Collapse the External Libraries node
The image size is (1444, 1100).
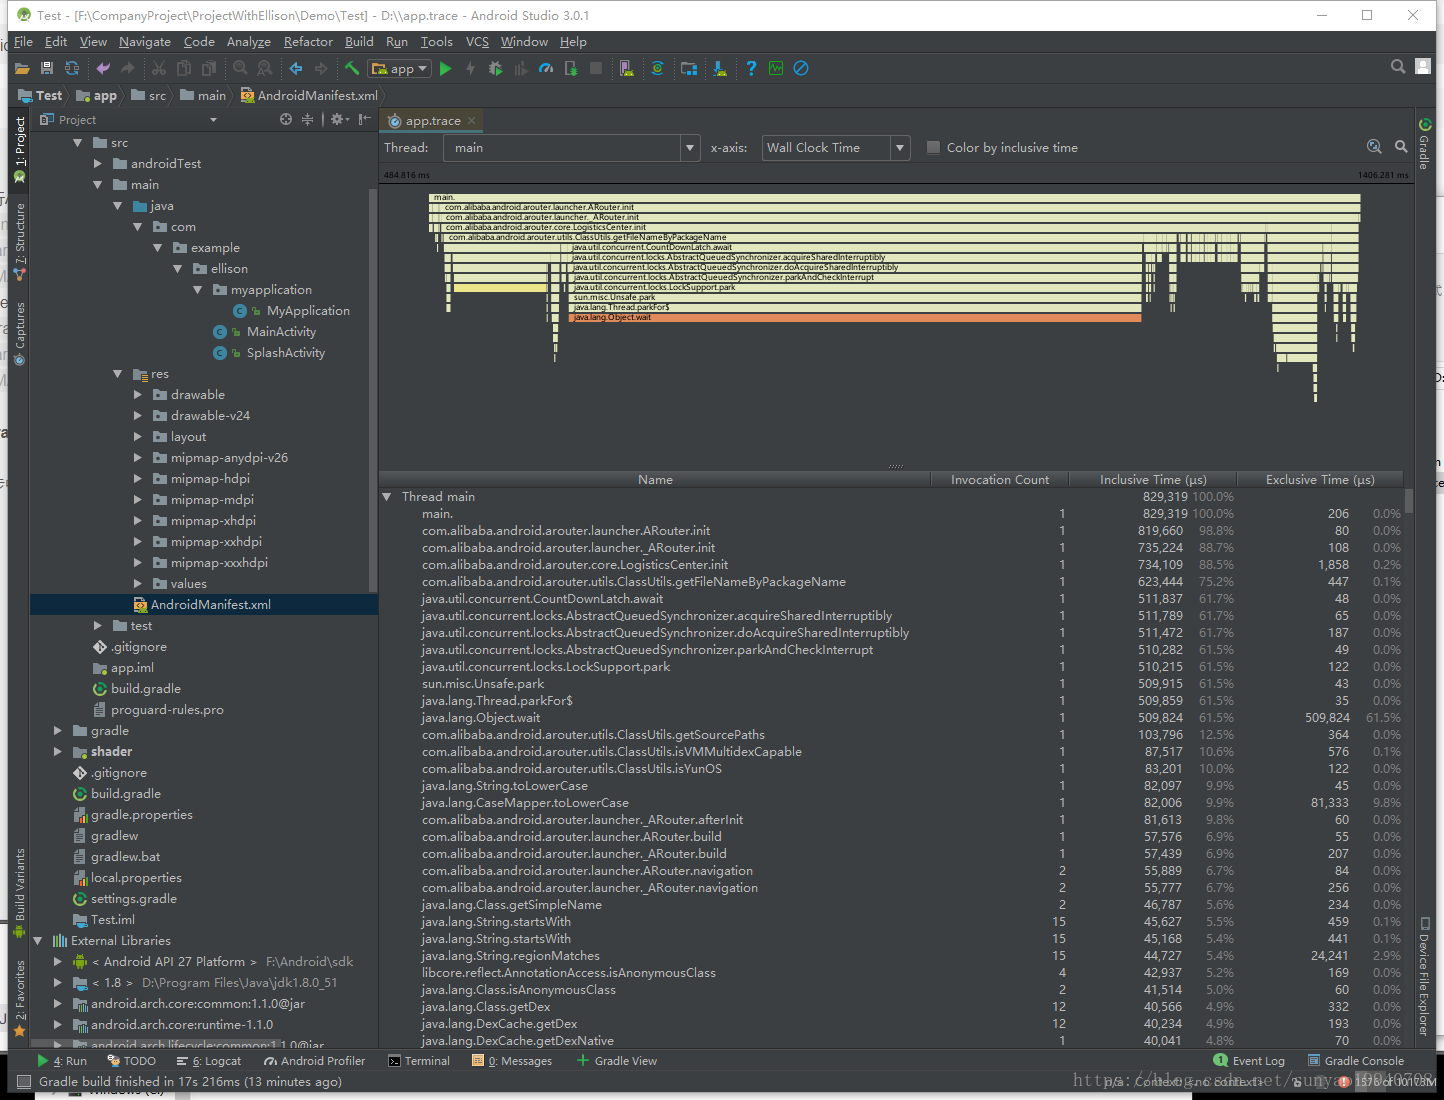click(x=37, y=941)
